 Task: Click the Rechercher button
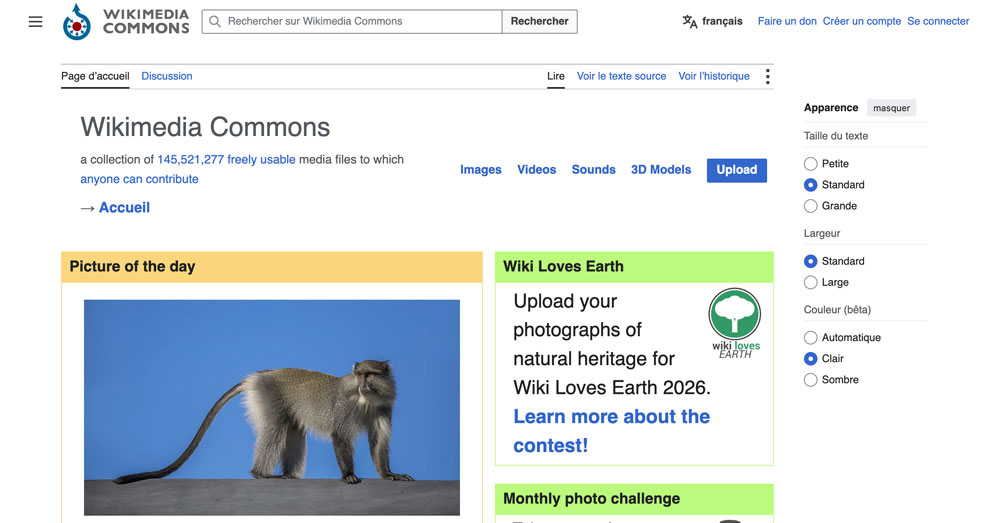[x=540, y=21]
